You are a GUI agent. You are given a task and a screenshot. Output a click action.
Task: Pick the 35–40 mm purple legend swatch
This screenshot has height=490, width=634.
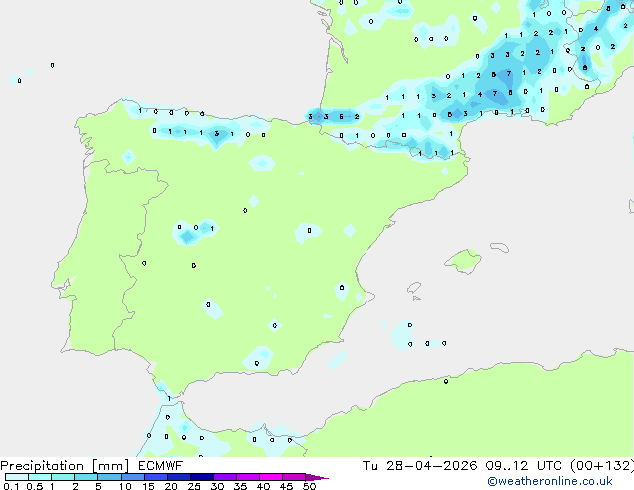[248, 477]
